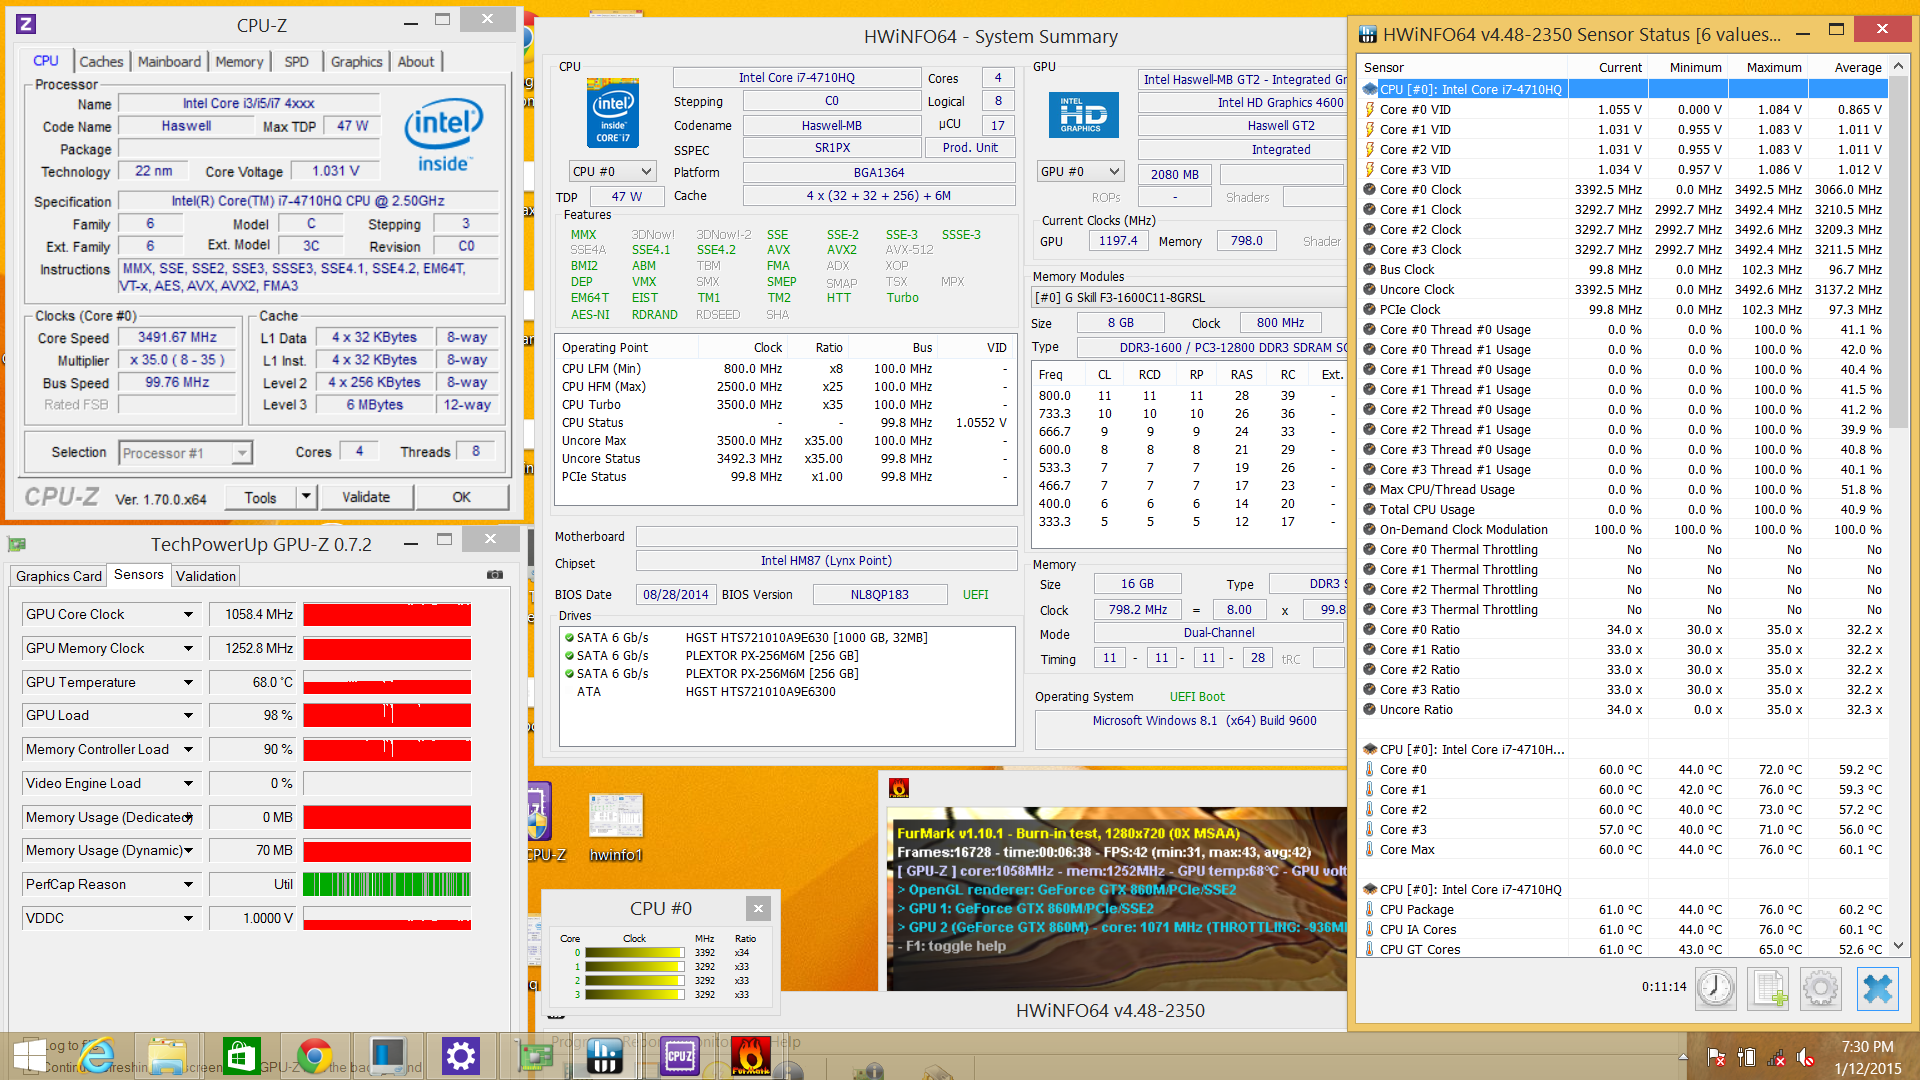The height and width of the screenshot is (1080, 1920).
Task: Click the Intel inside logo in CPU-Z
Action: pos(444,136)
